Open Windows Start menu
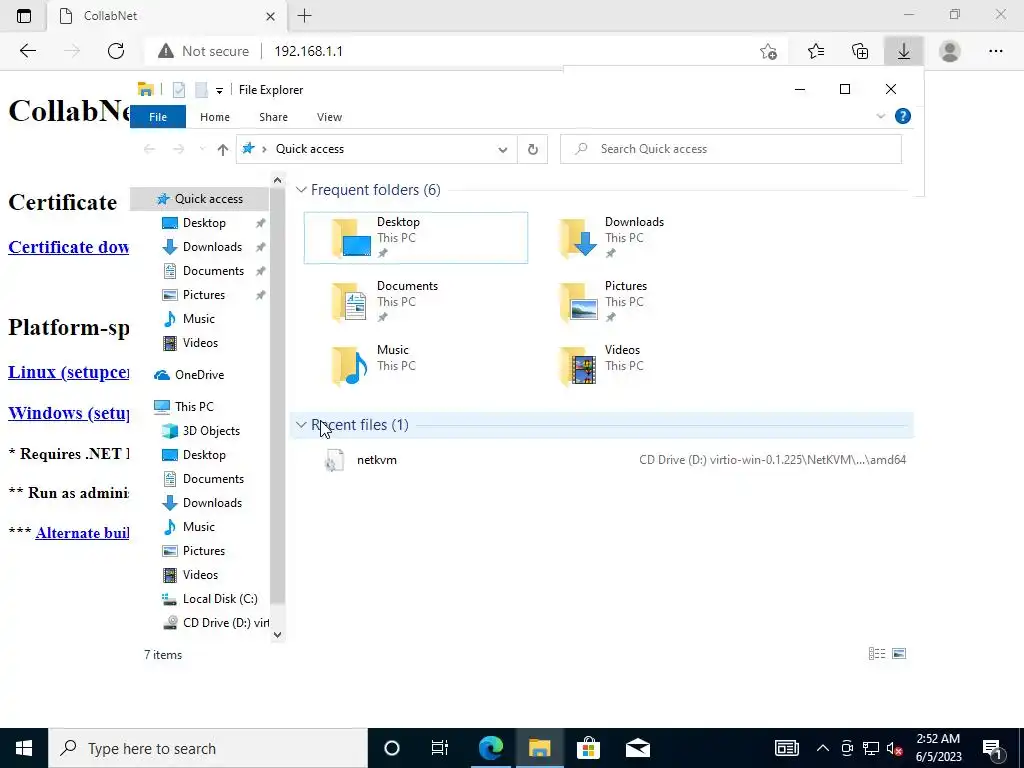 (x=24, y=748)
